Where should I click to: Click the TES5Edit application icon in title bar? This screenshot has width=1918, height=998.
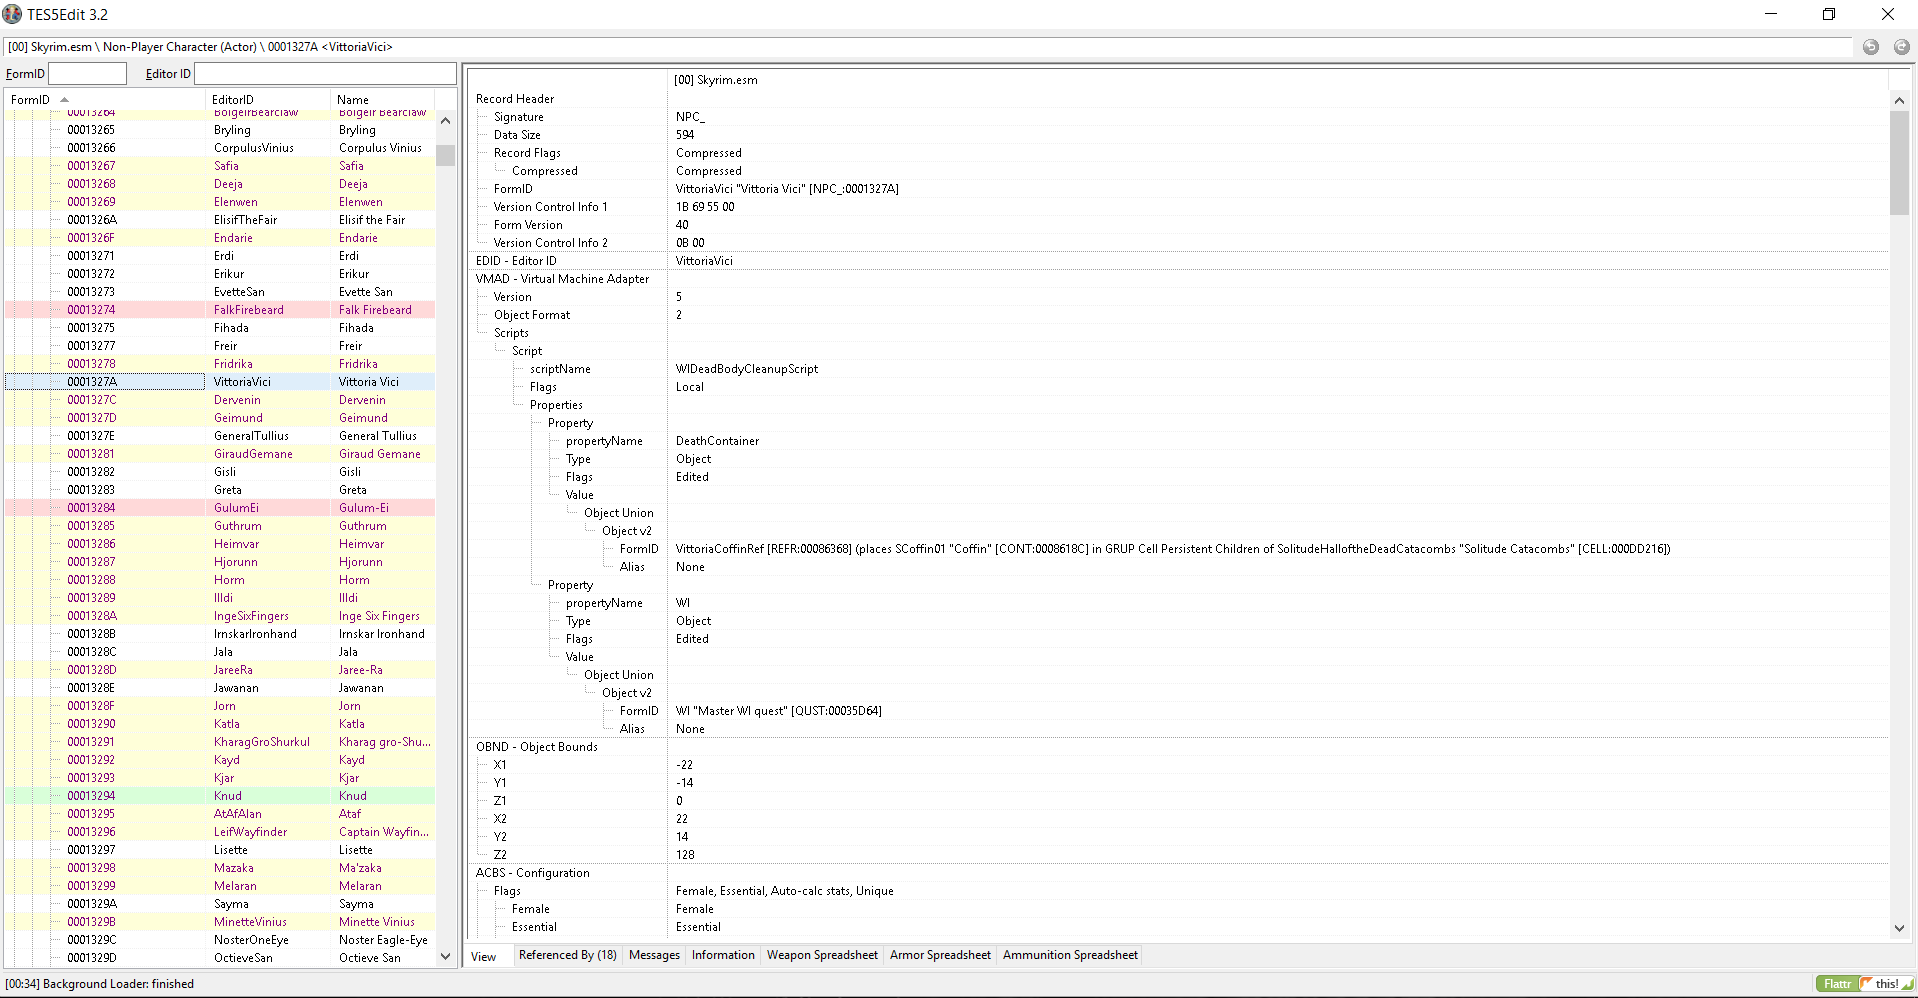pos(12,14)
